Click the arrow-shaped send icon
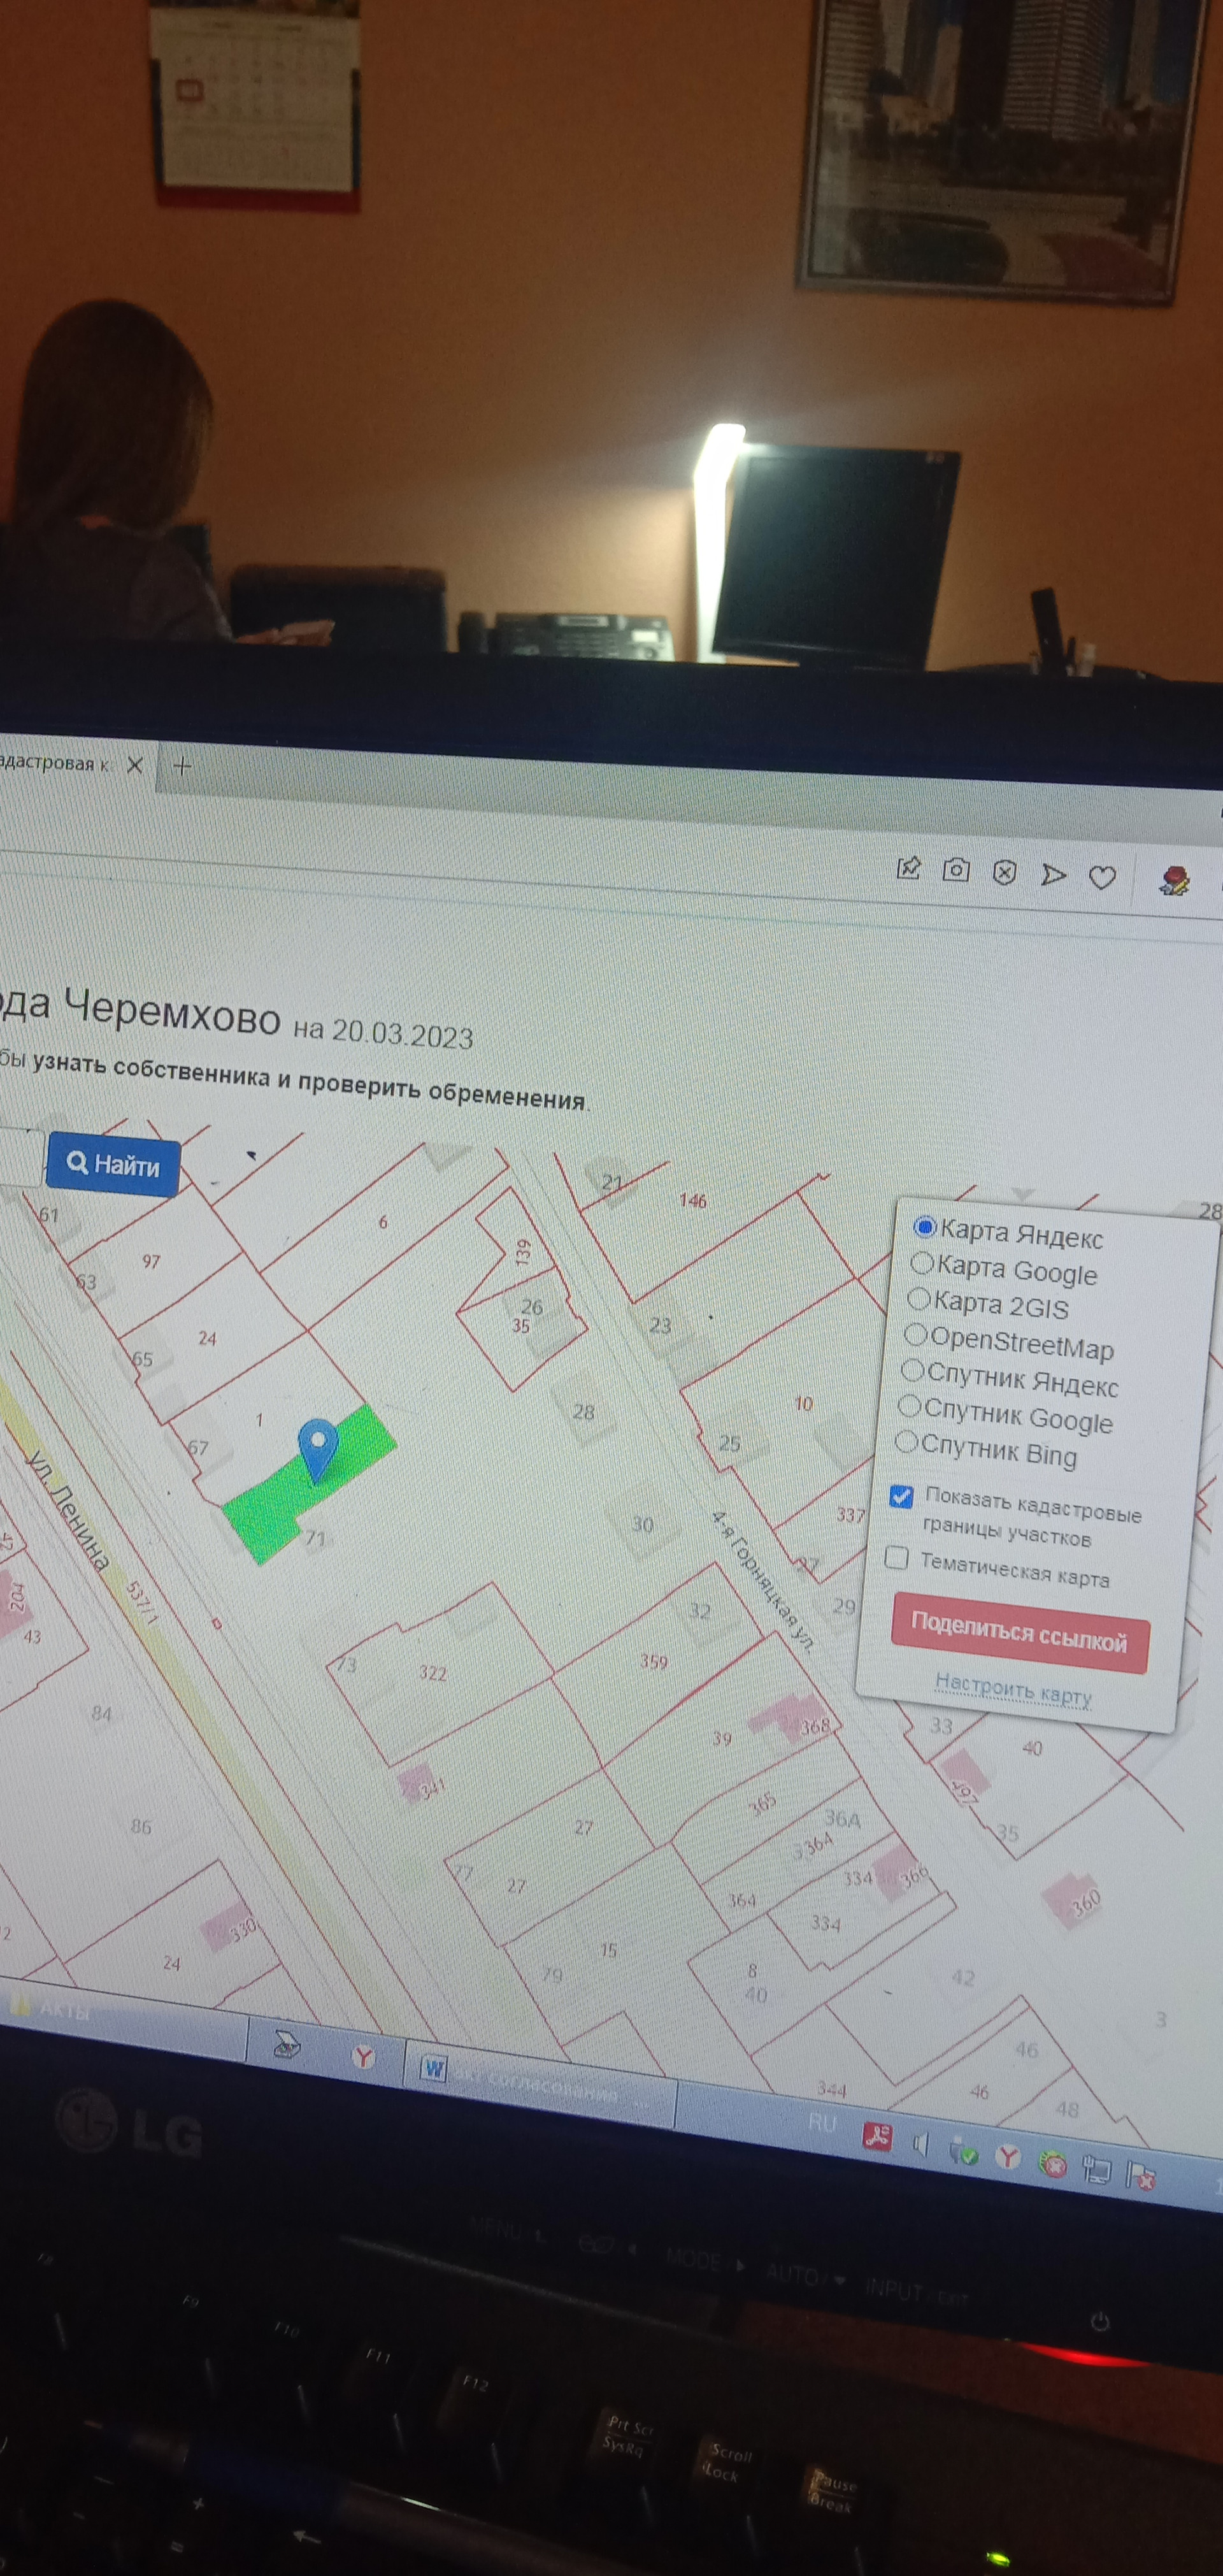1223x2576 pixels. [x=1052, y=876]
